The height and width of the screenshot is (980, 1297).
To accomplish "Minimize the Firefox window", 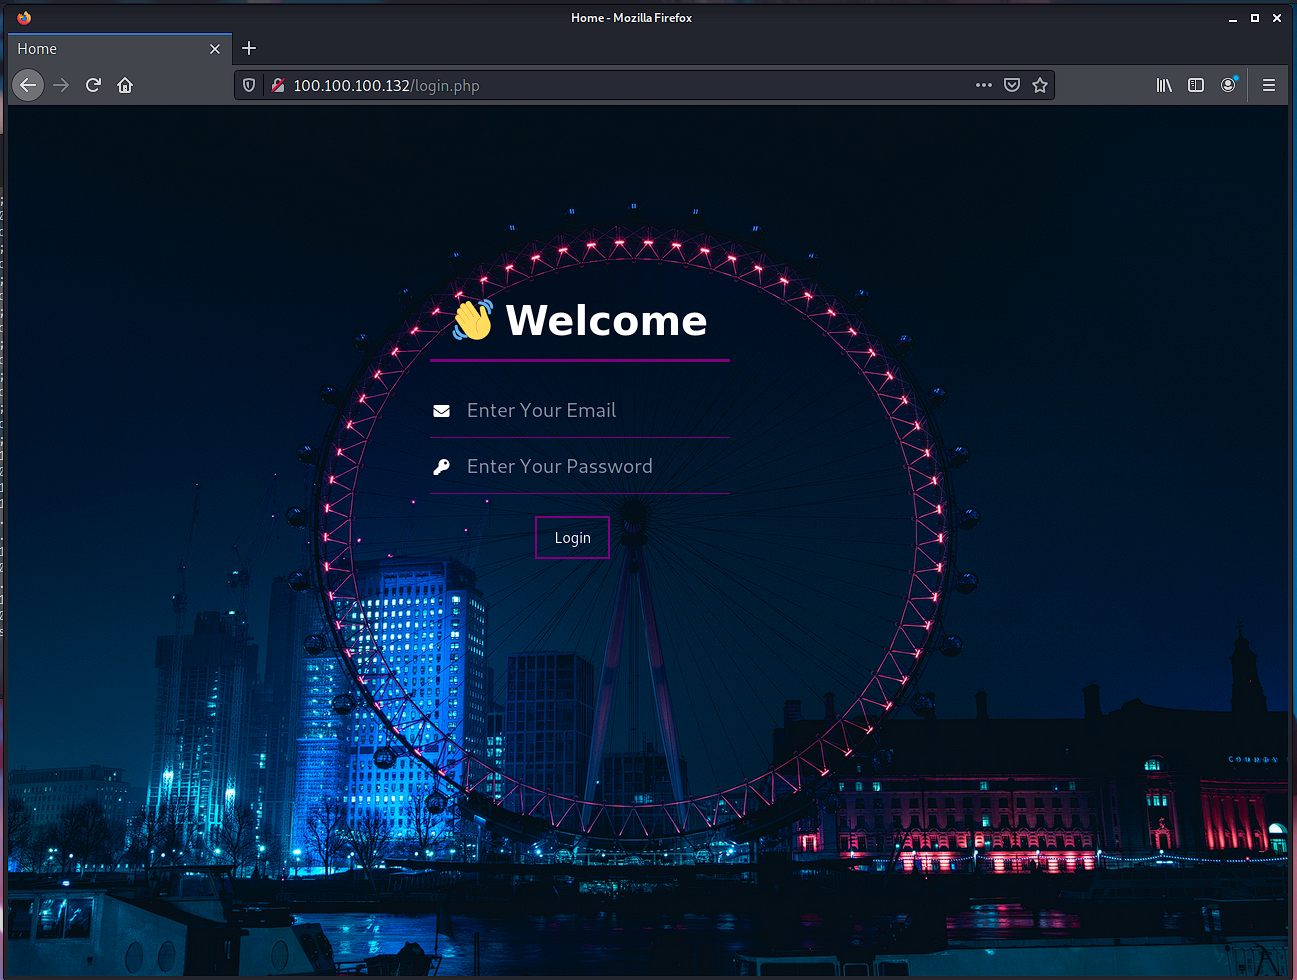I will tap(1233, 18).
